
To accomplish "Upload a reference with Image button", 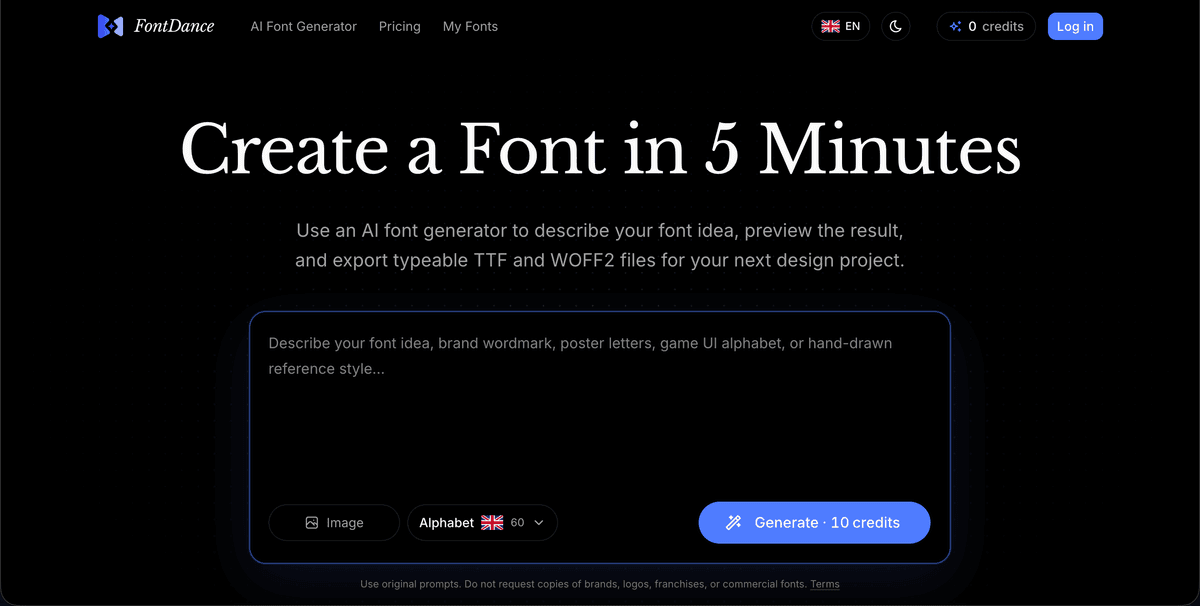I will pyautogui.click(x=334, y=523).
